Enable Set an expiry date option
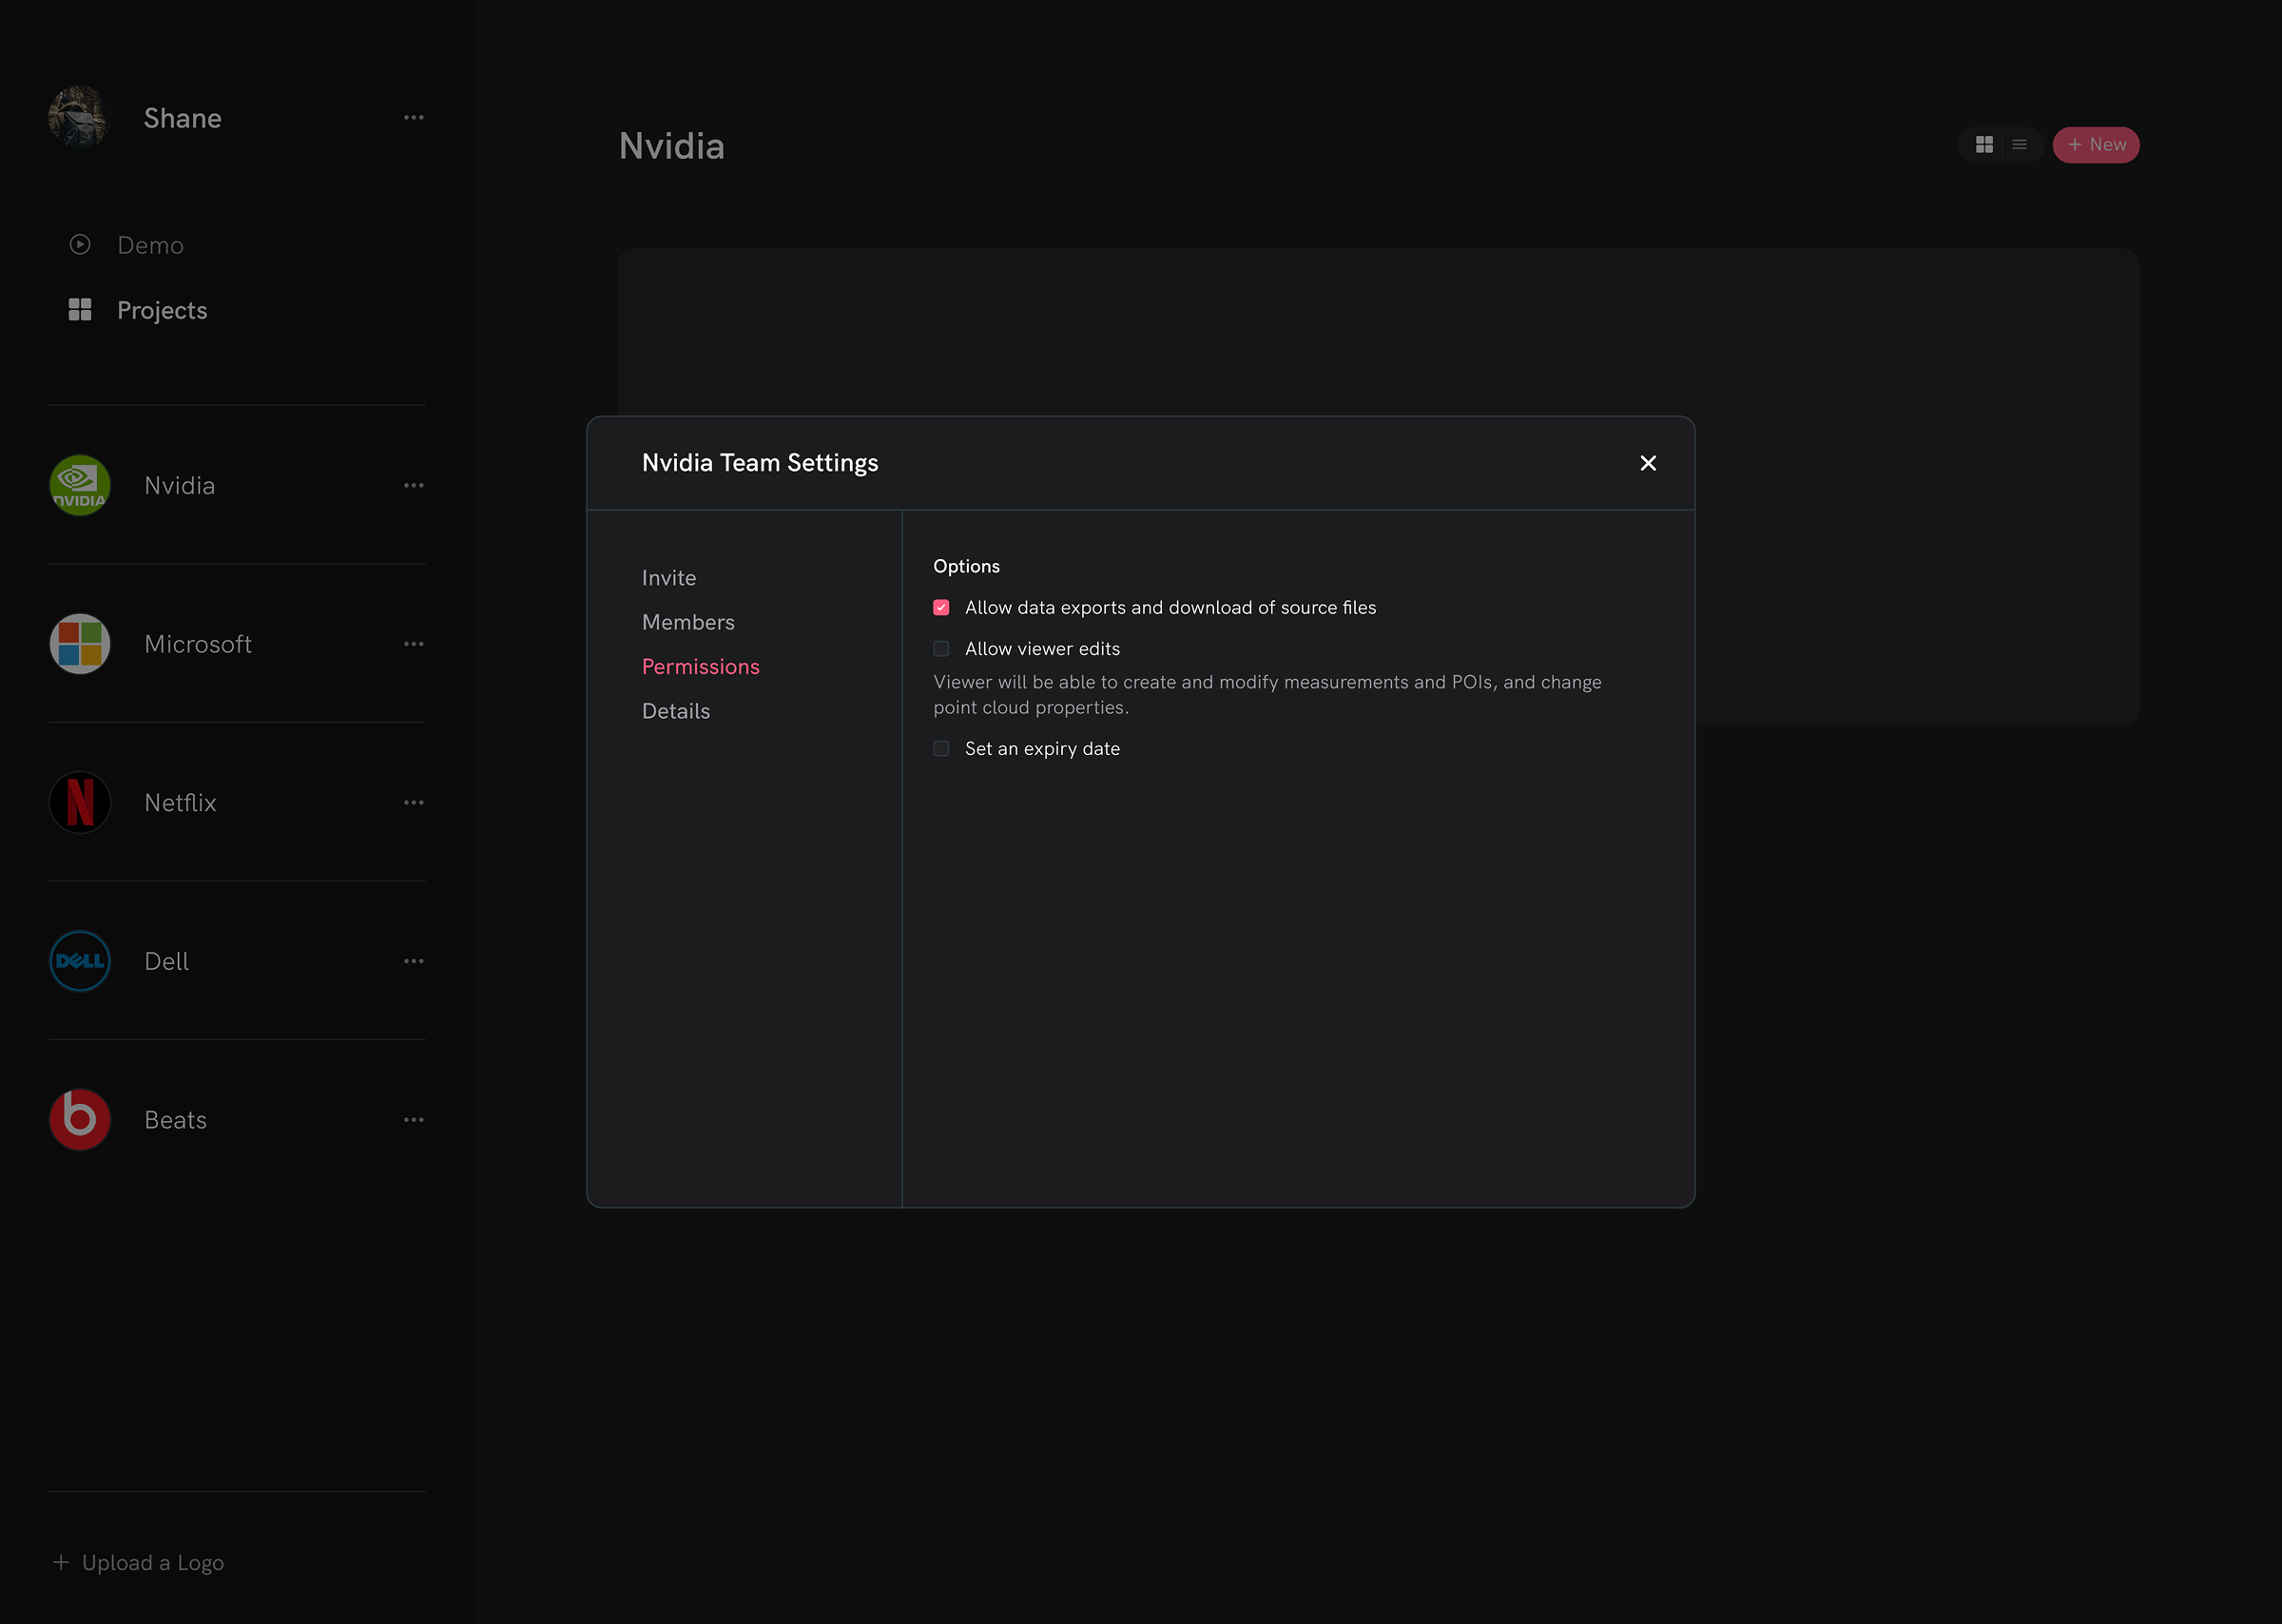Image resolution: width=2282 pixels, height=1624 pixels. 941,748
